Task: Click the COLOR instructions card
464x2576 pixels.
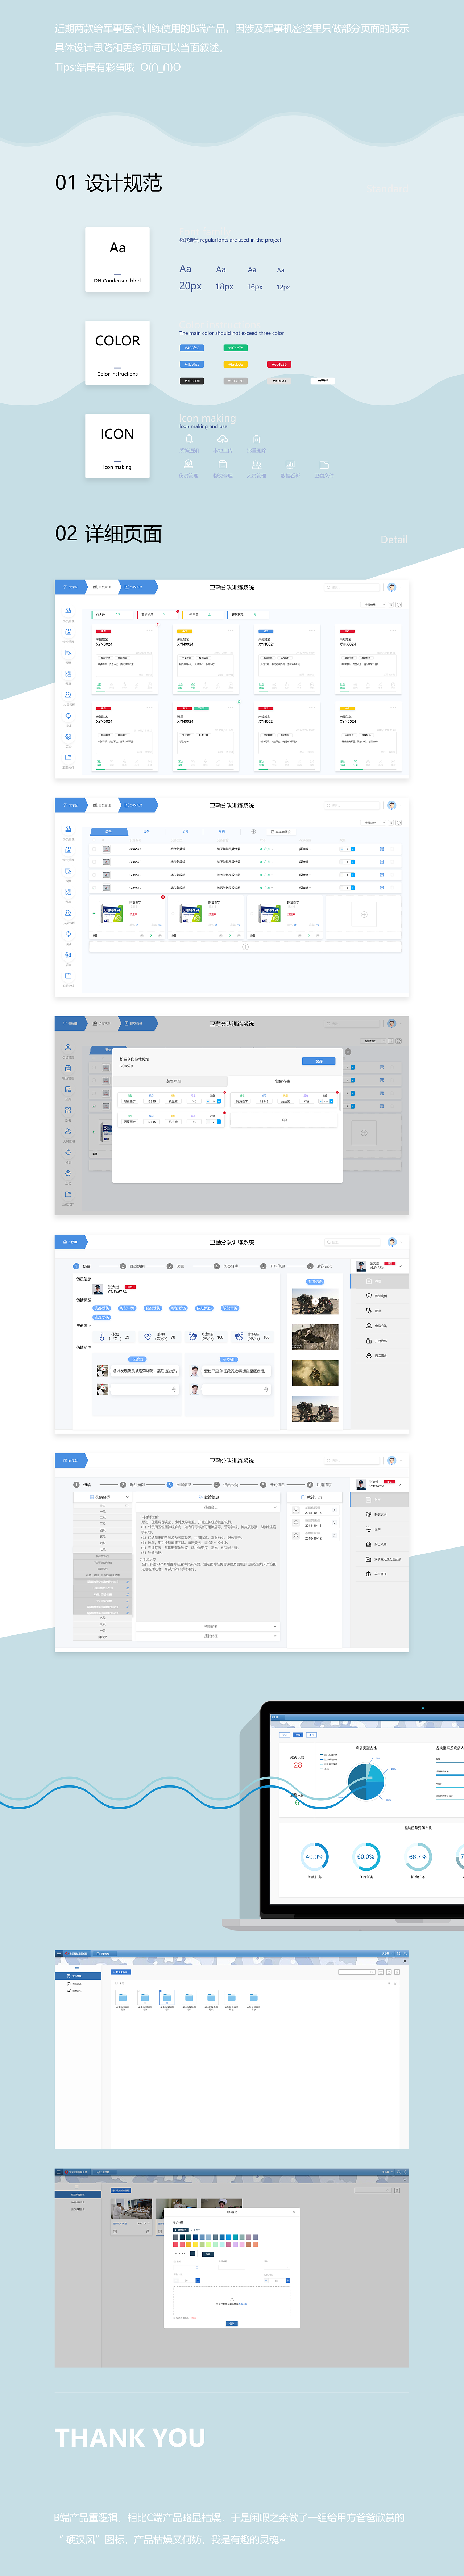Action: click(x=117, y=353)
